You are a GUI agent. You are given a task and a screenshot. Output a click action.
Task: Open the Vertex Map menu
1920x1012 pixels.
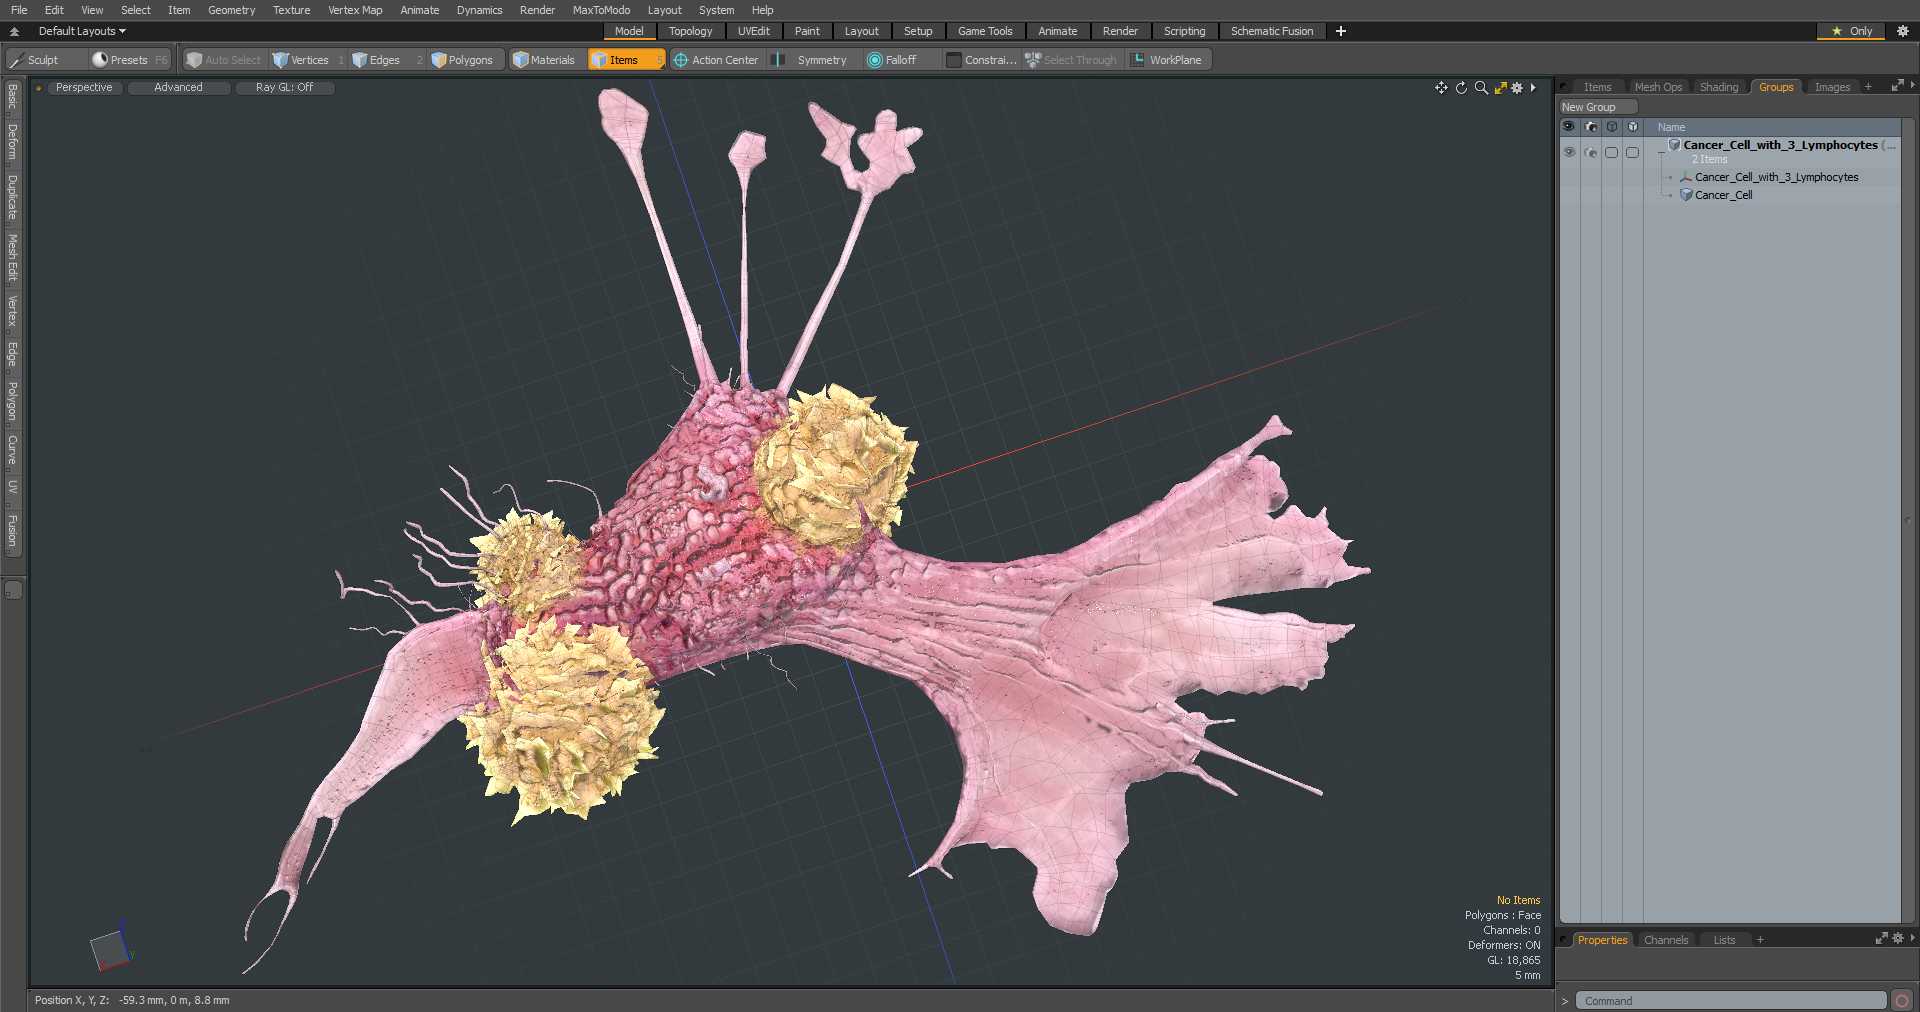[x=355, y=10]
